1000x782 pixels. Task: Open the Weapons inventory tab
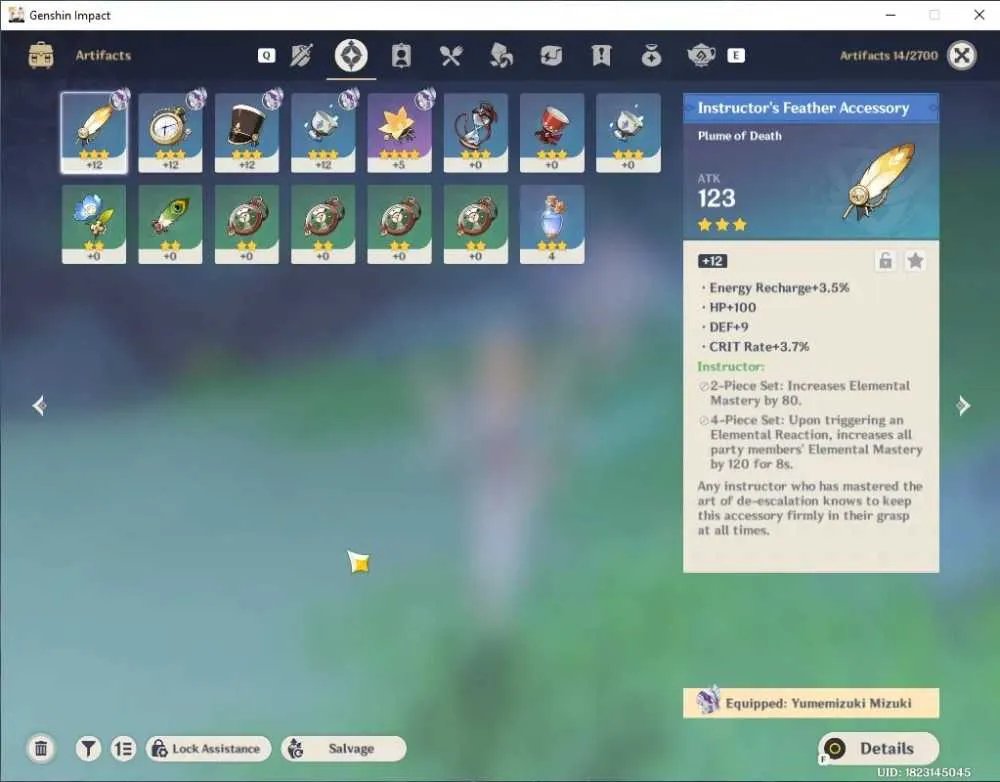tap(301, 56)
